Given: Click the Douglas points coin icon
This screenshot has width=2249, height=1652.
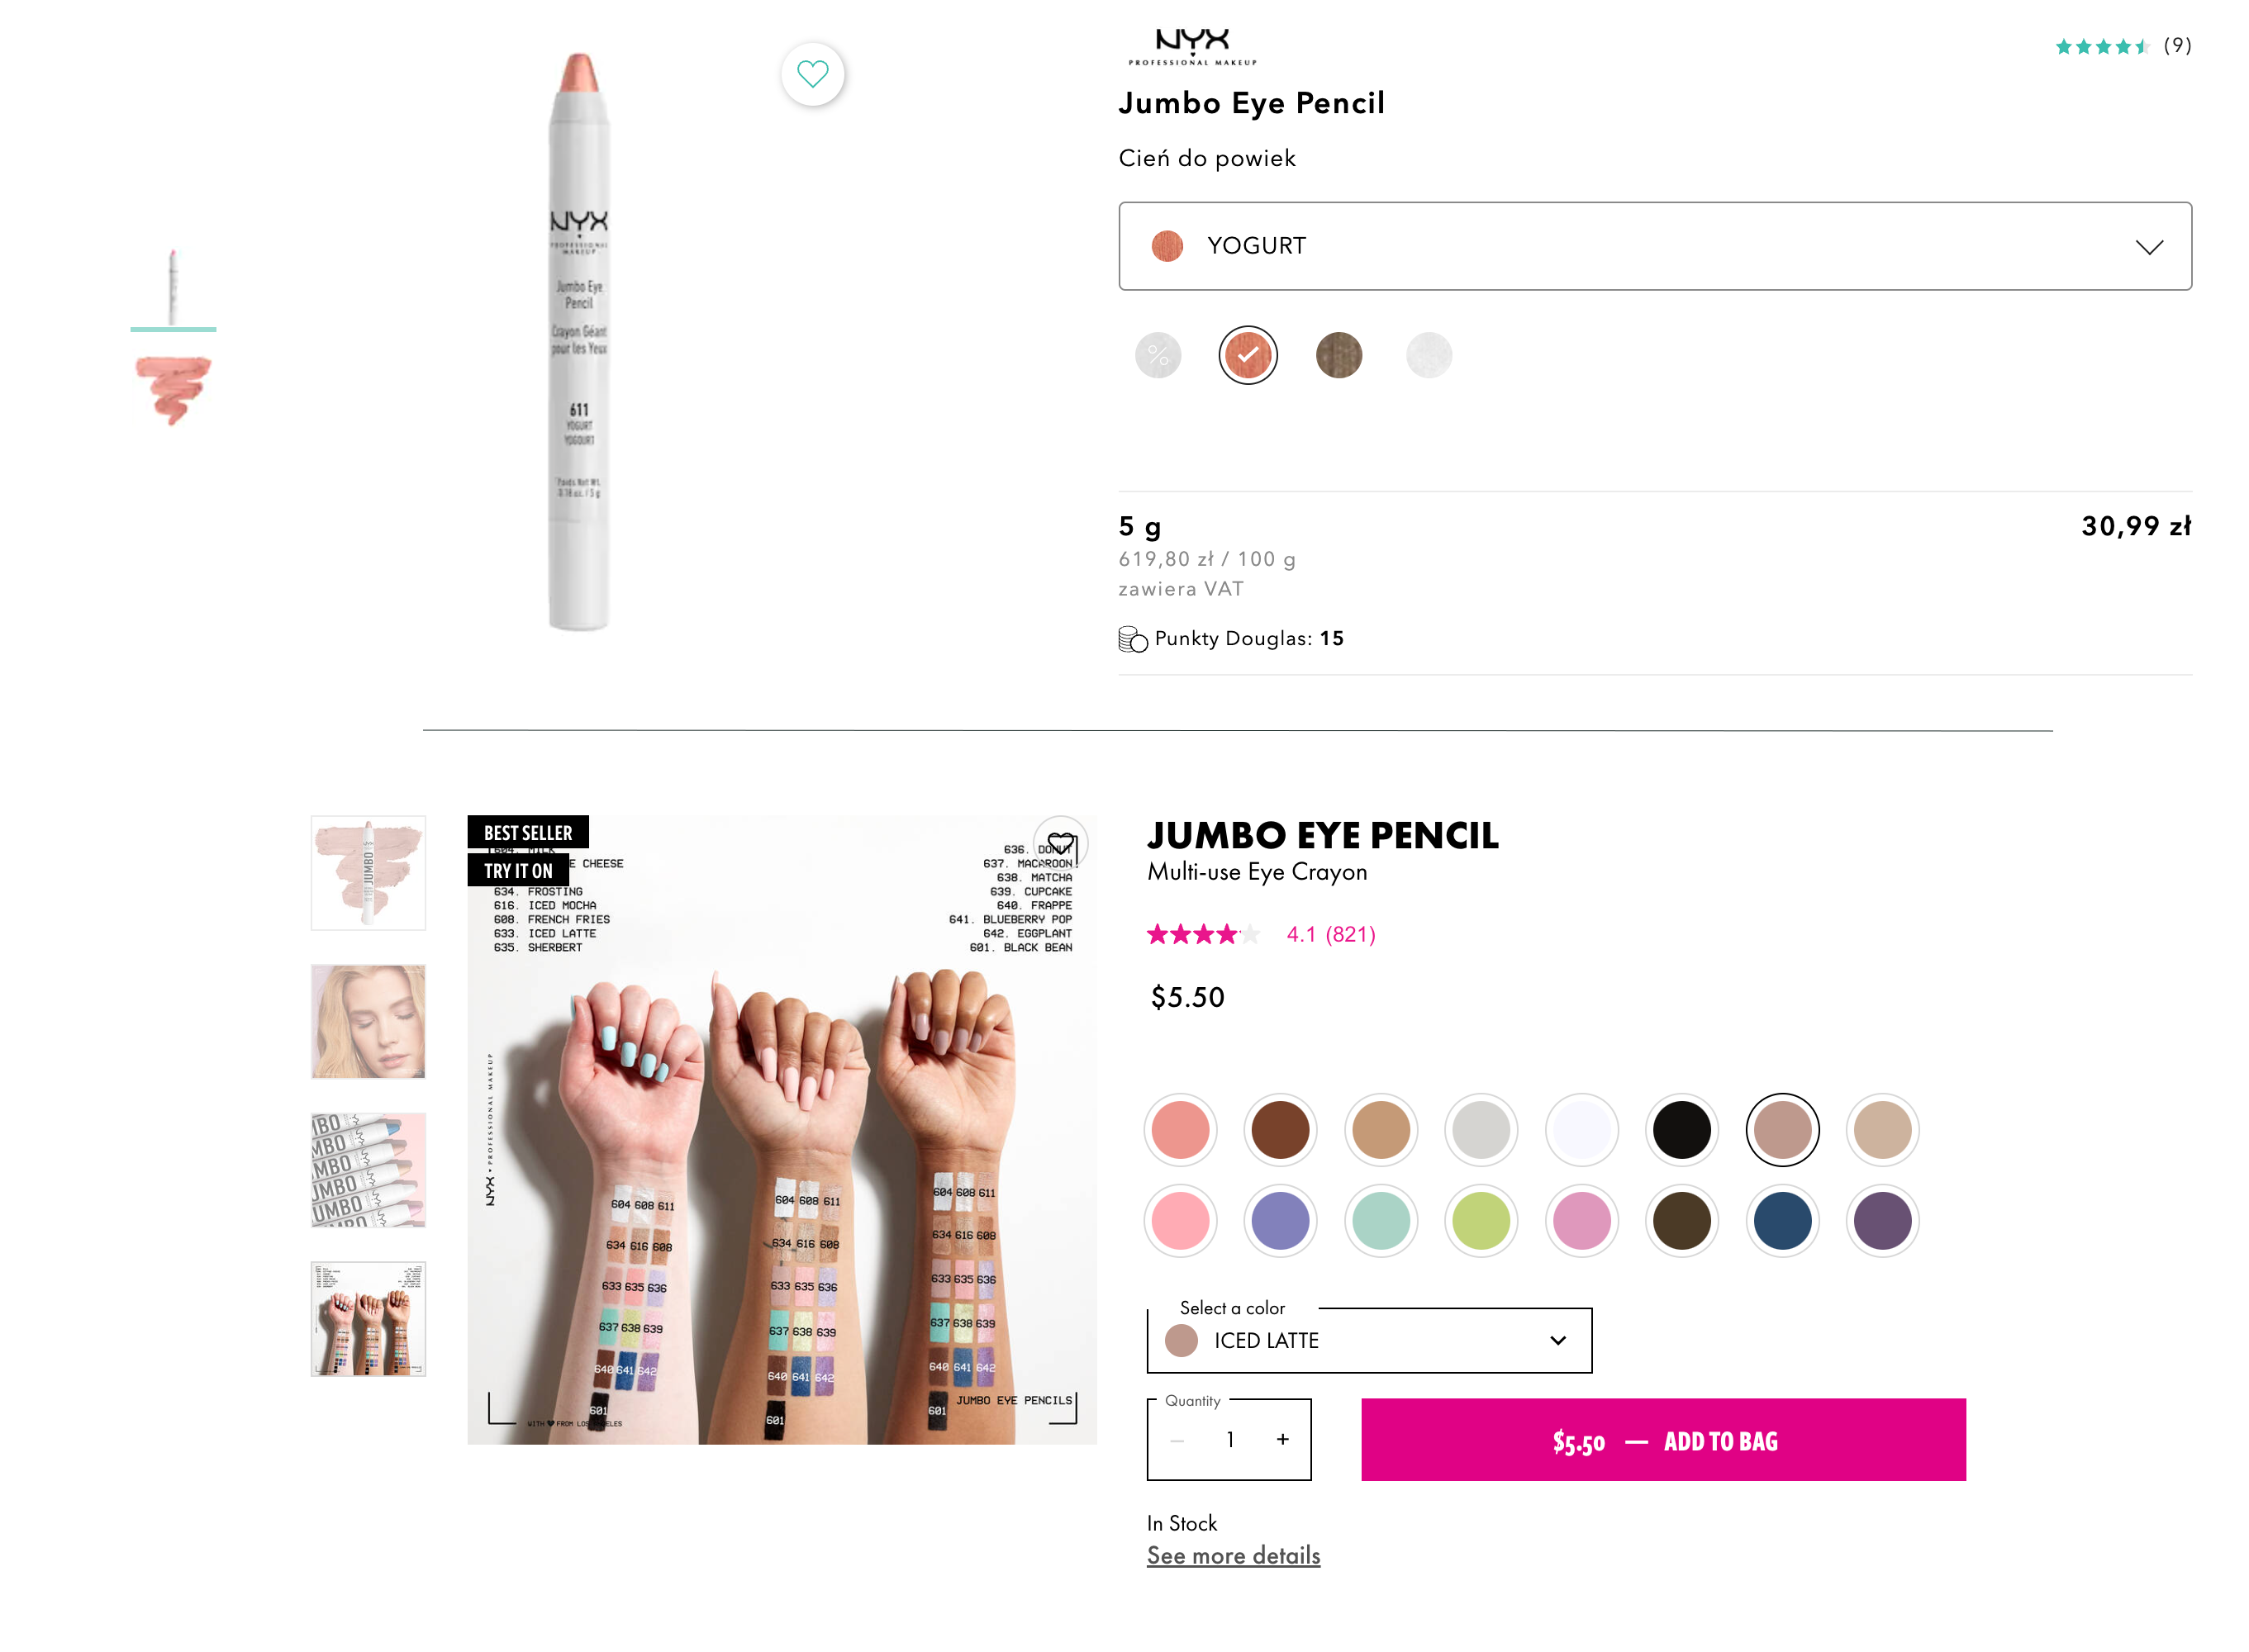Looking at the screenshot, I should 1132,639.
